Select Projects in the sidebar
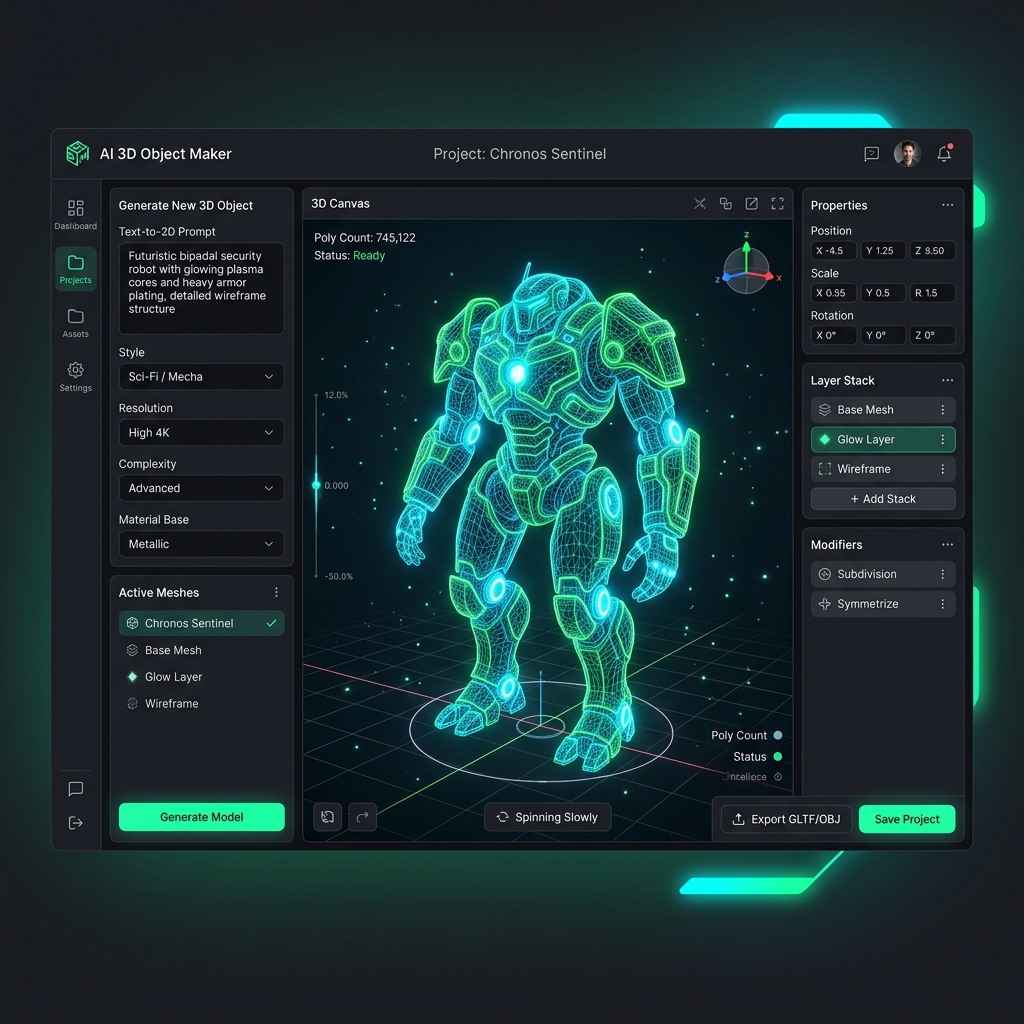This screenshot has height=1024, width=1024. click(x=76, y=269)
